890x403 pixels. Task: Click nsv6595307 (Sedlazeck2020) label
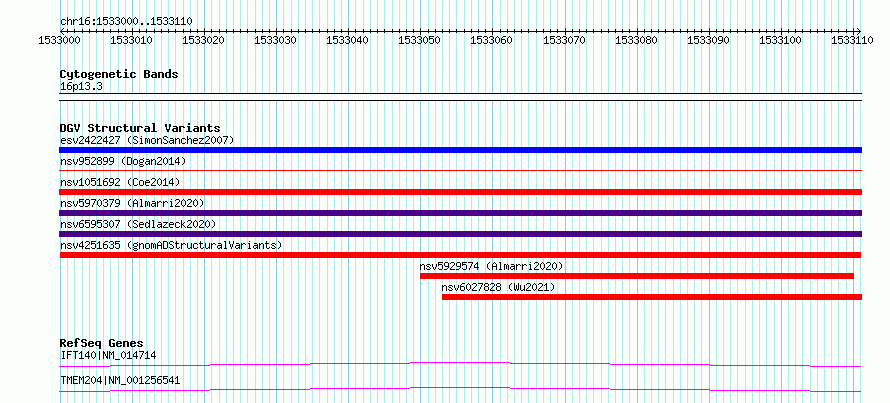pos(138,224)
